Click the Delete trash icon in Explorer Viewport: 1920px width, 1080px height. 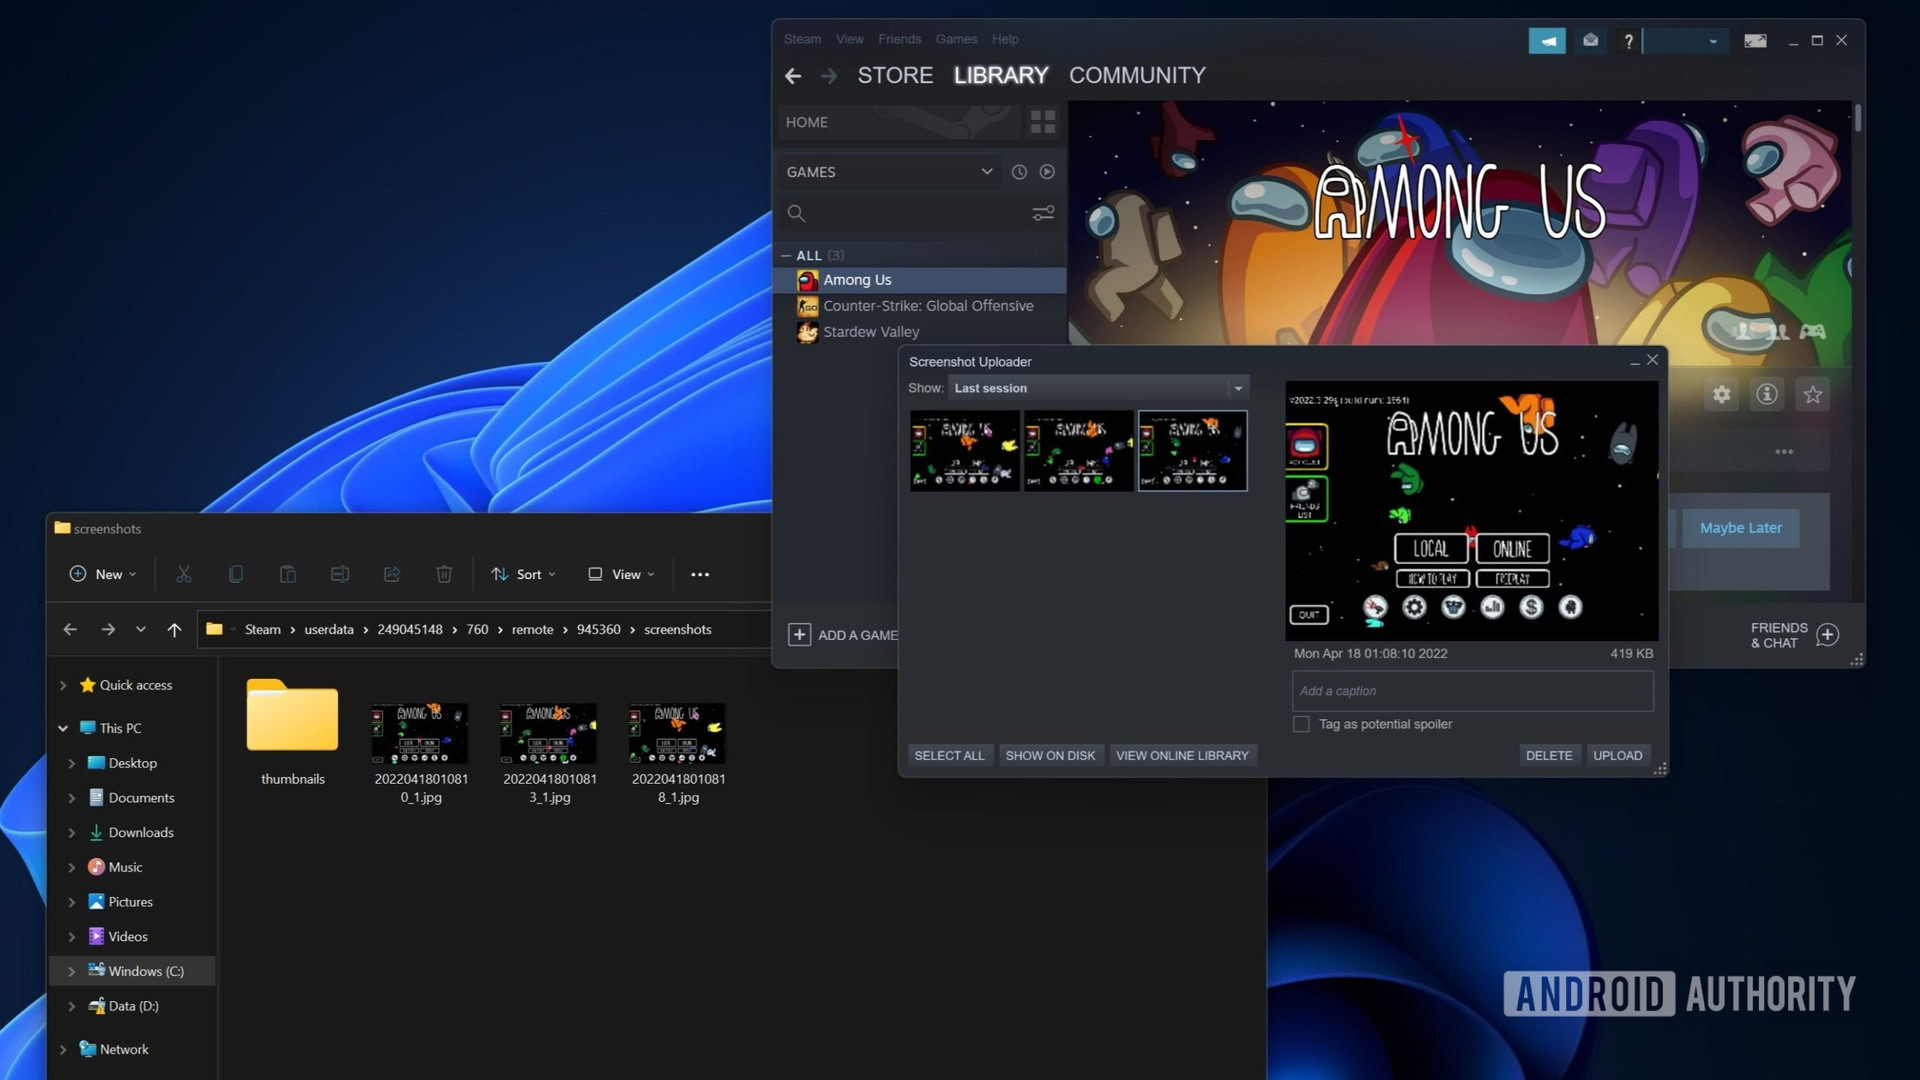tap(444, 574)
